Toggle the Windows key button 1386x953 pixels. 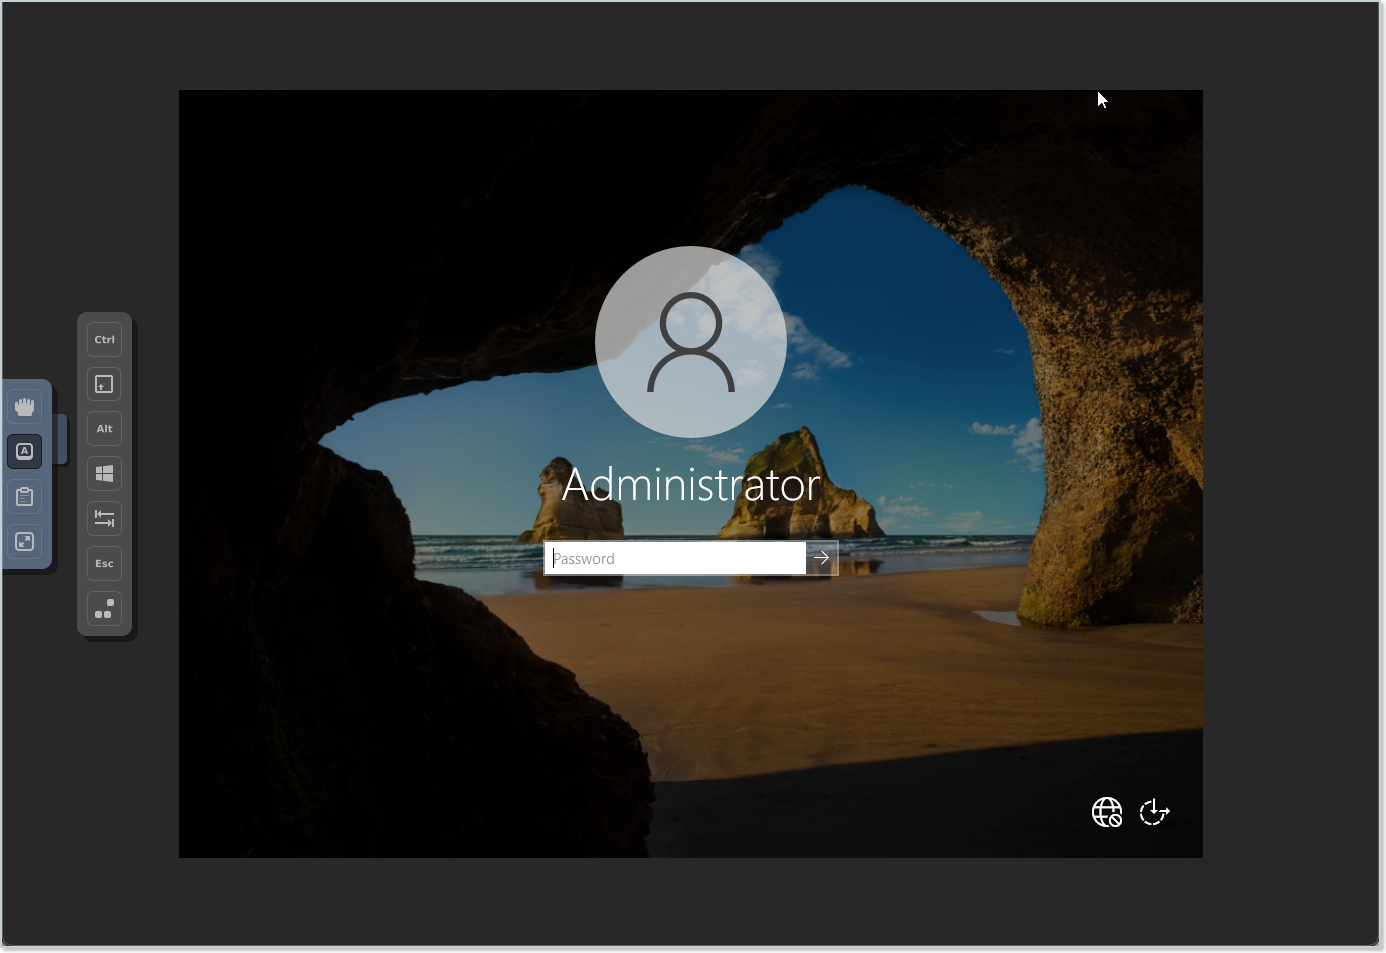105,474
